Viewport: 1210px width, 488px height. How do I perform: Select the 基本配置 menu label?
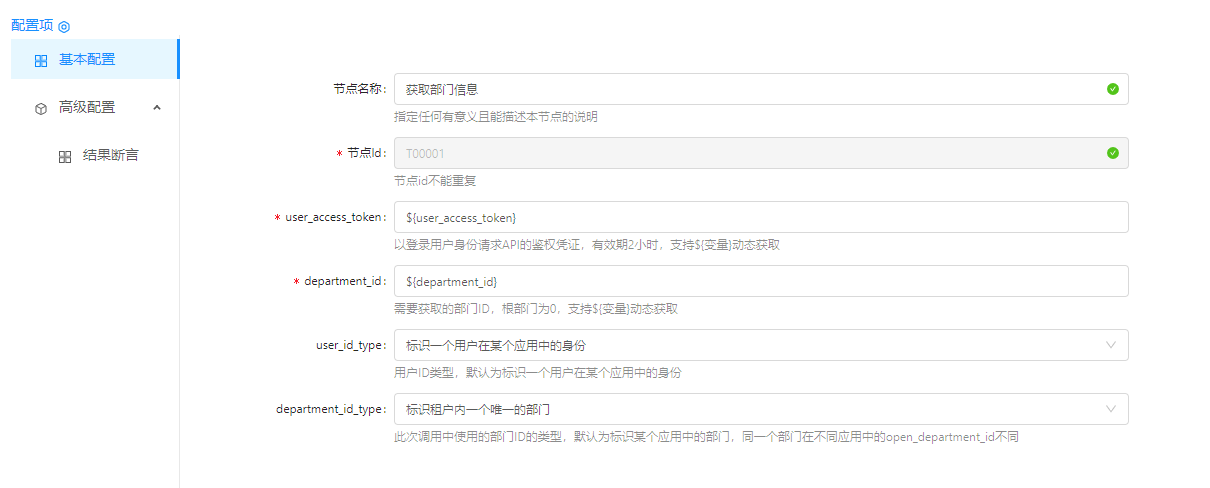[x=87, y=59]
